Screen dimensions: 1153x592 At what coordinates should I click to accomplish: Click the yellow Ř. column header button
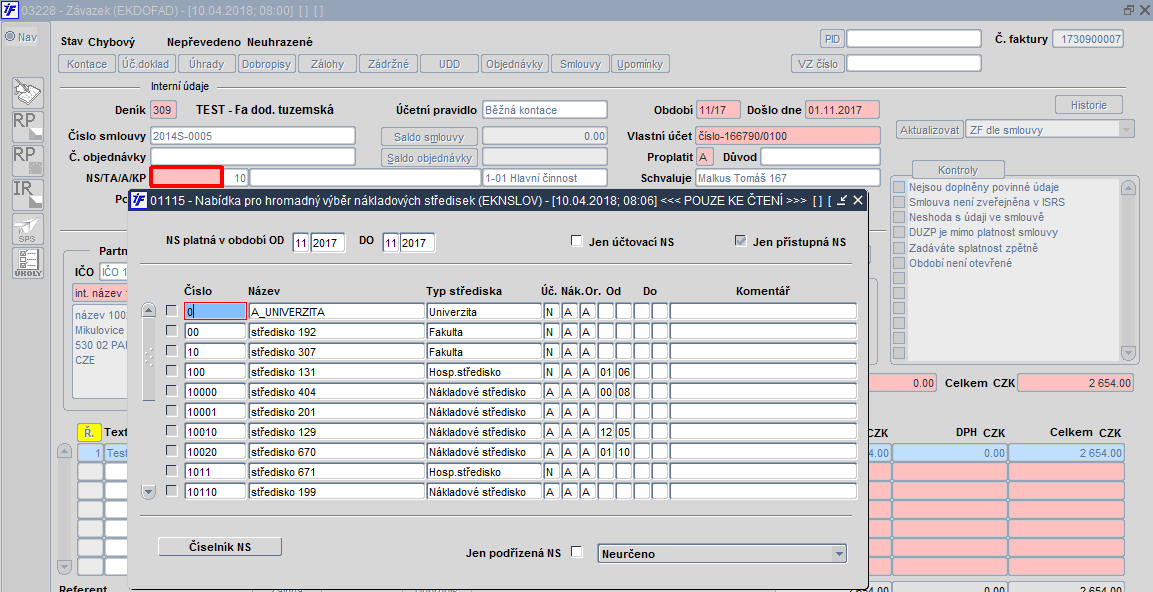[x=88, y=432]
